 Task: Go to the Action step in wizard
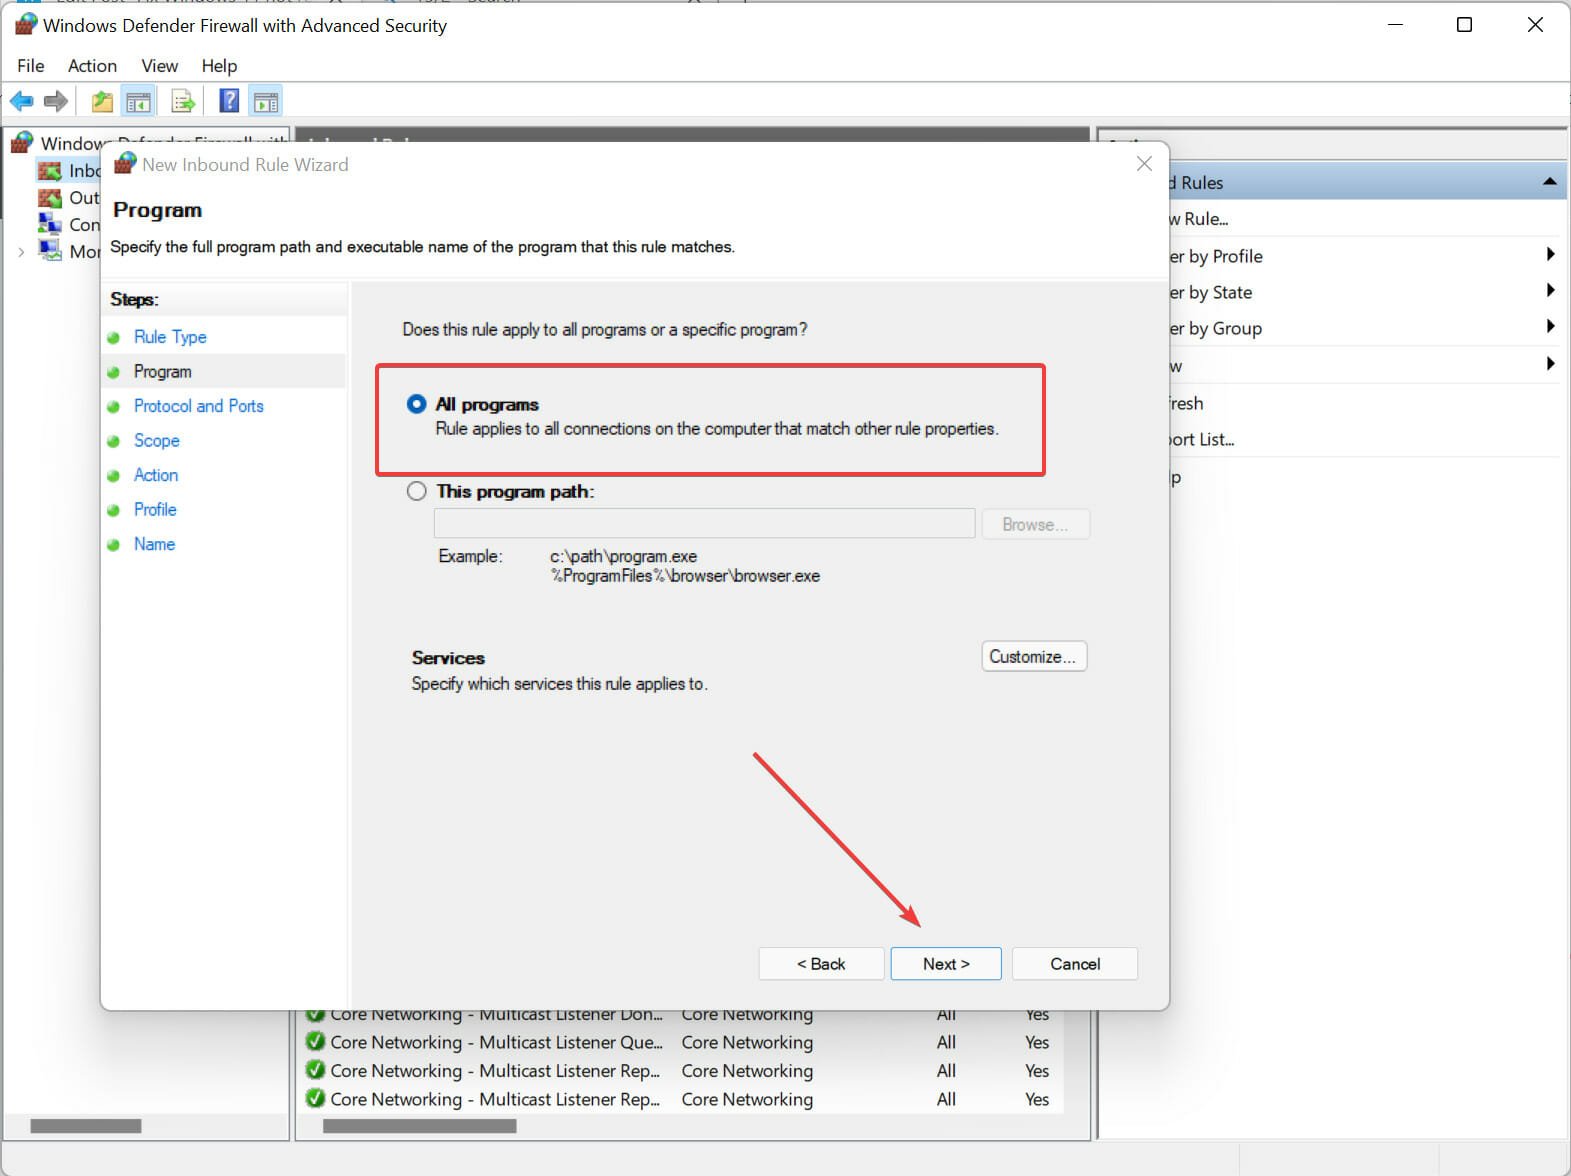tap(156, 475)
